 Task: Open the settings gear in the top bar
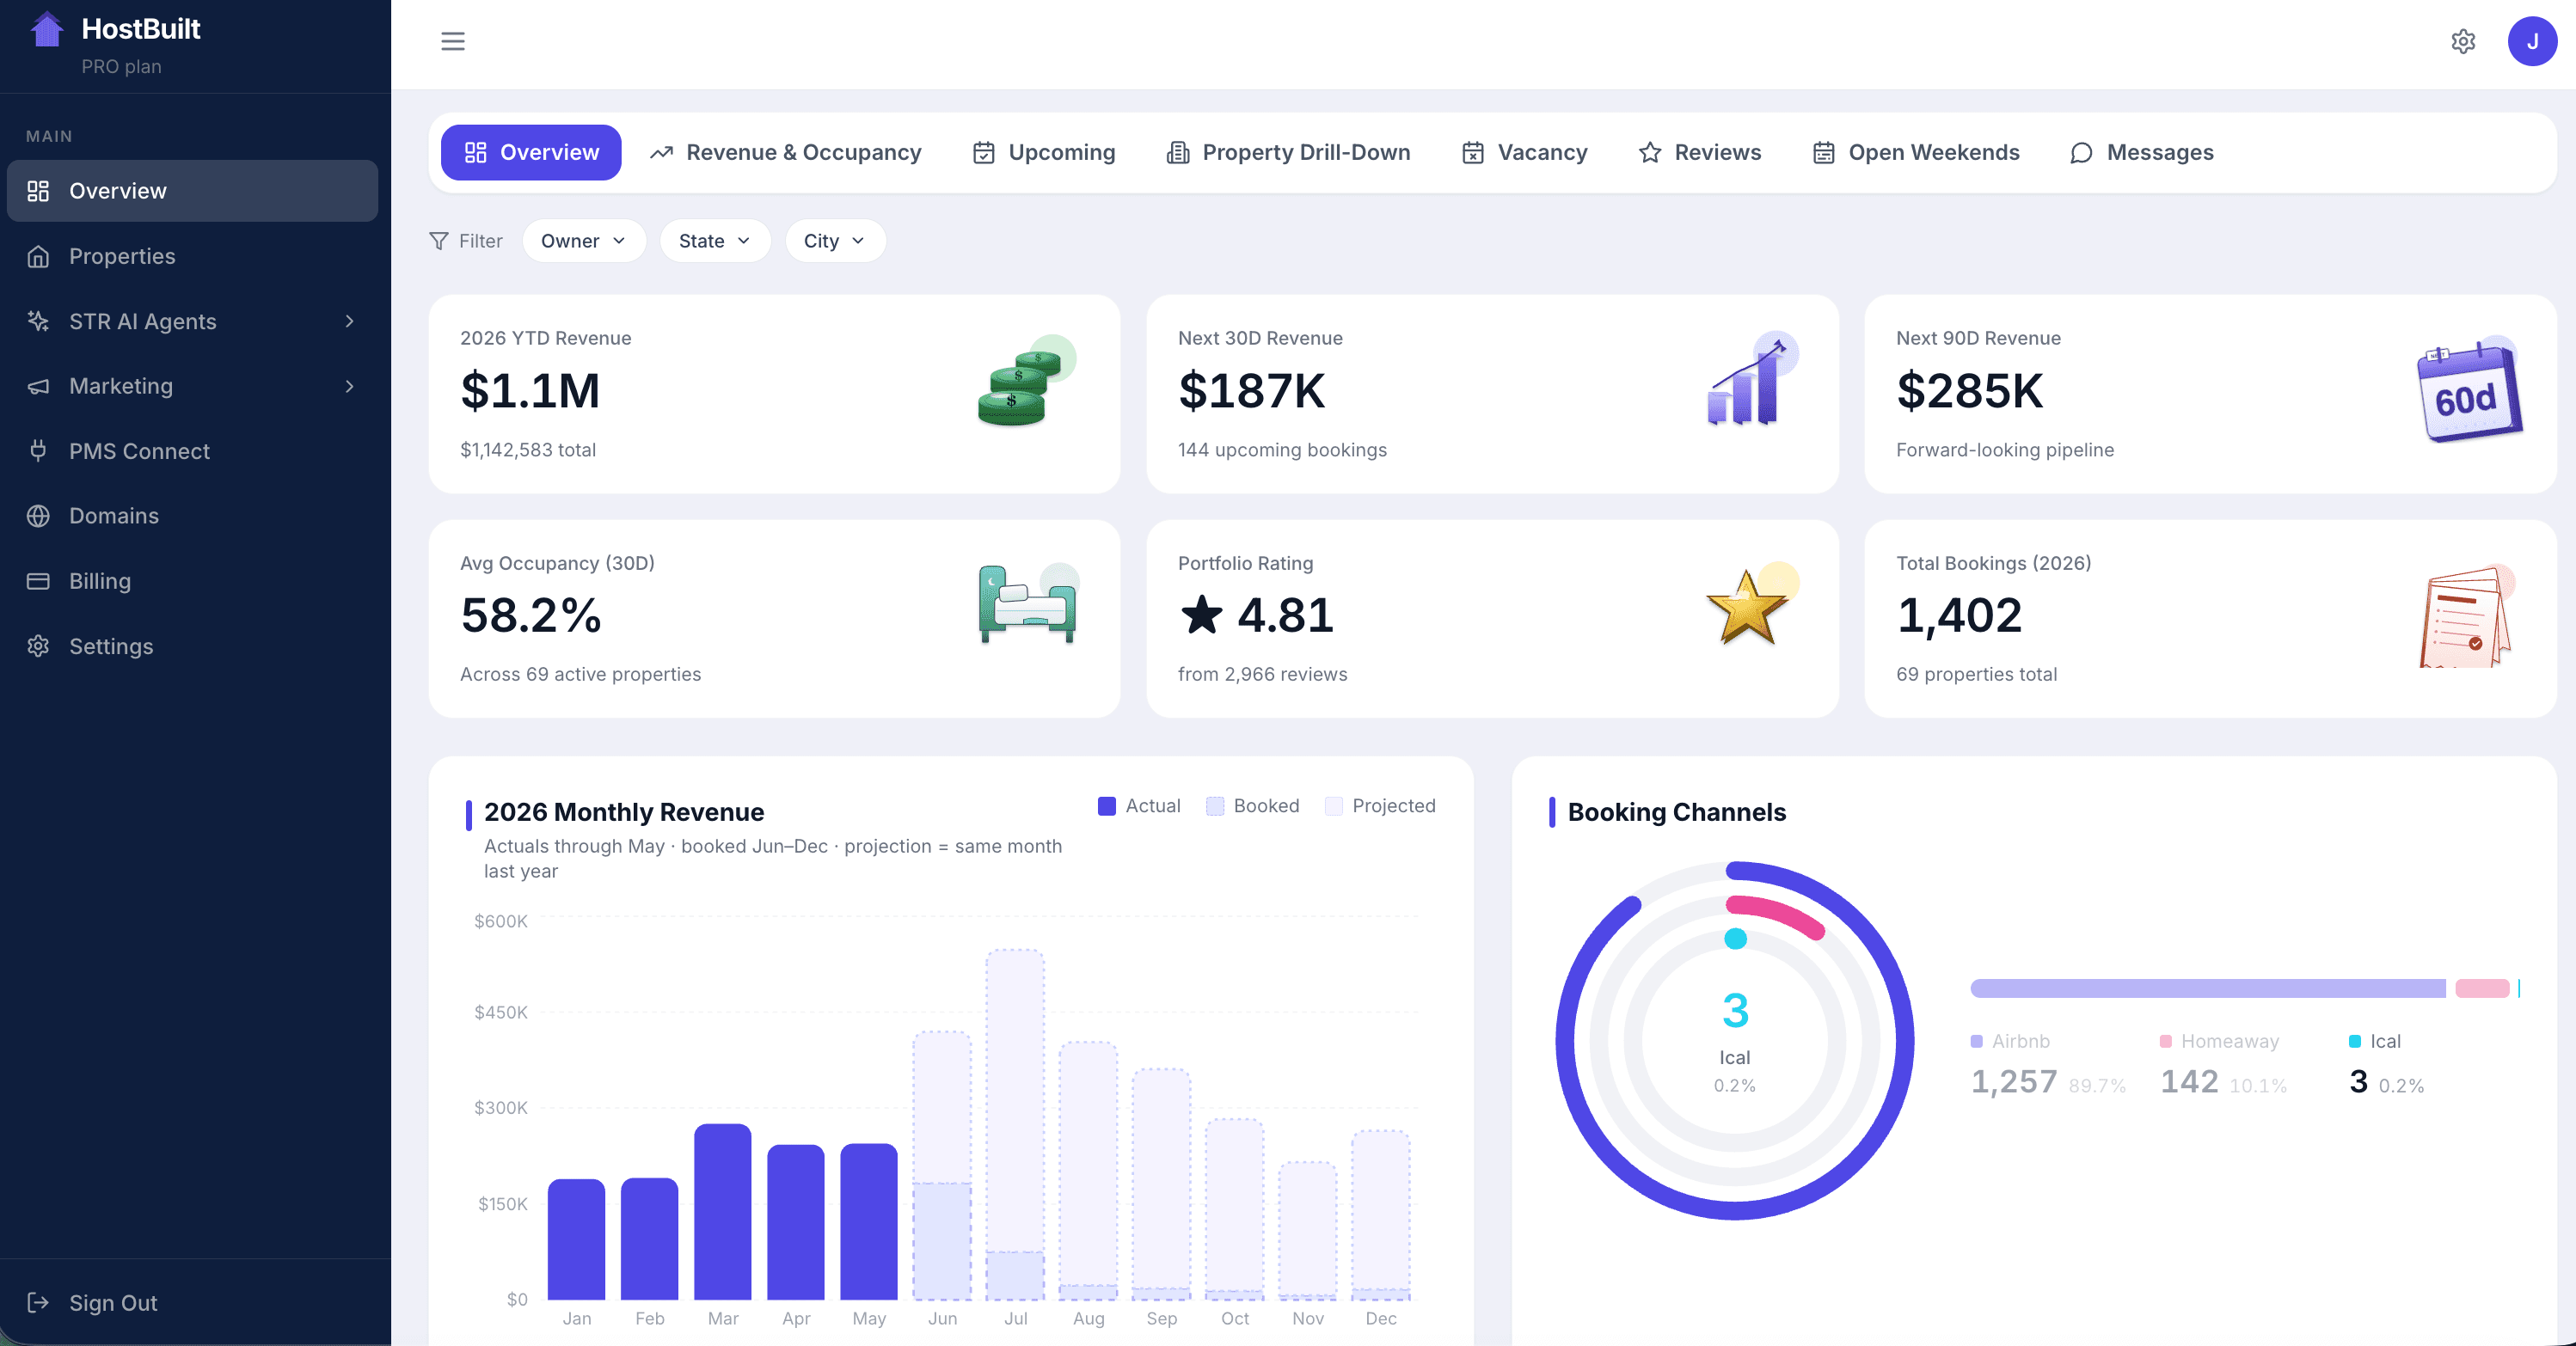pos(2463,41)
